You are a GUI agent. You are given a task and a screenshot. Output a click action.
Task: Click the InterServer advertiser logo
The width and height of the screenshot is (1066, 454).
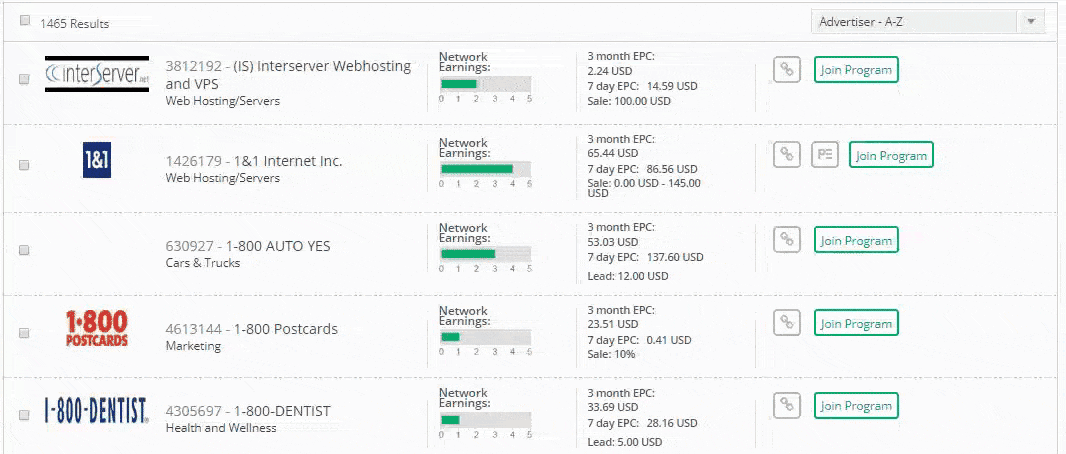pyautogui.click(x=97, y=75)
